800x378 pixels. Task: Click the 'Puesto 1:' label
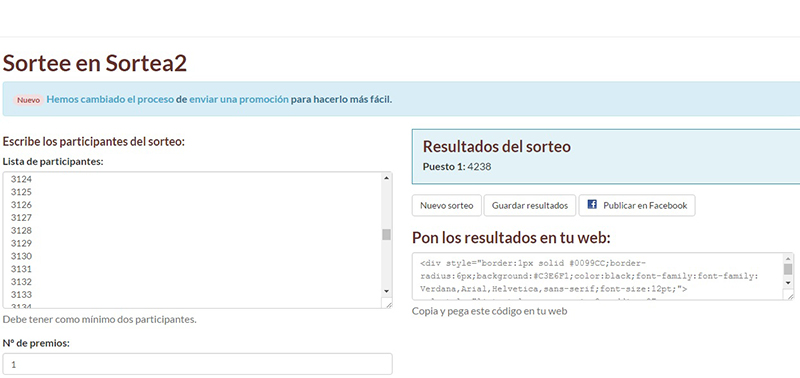444,166
